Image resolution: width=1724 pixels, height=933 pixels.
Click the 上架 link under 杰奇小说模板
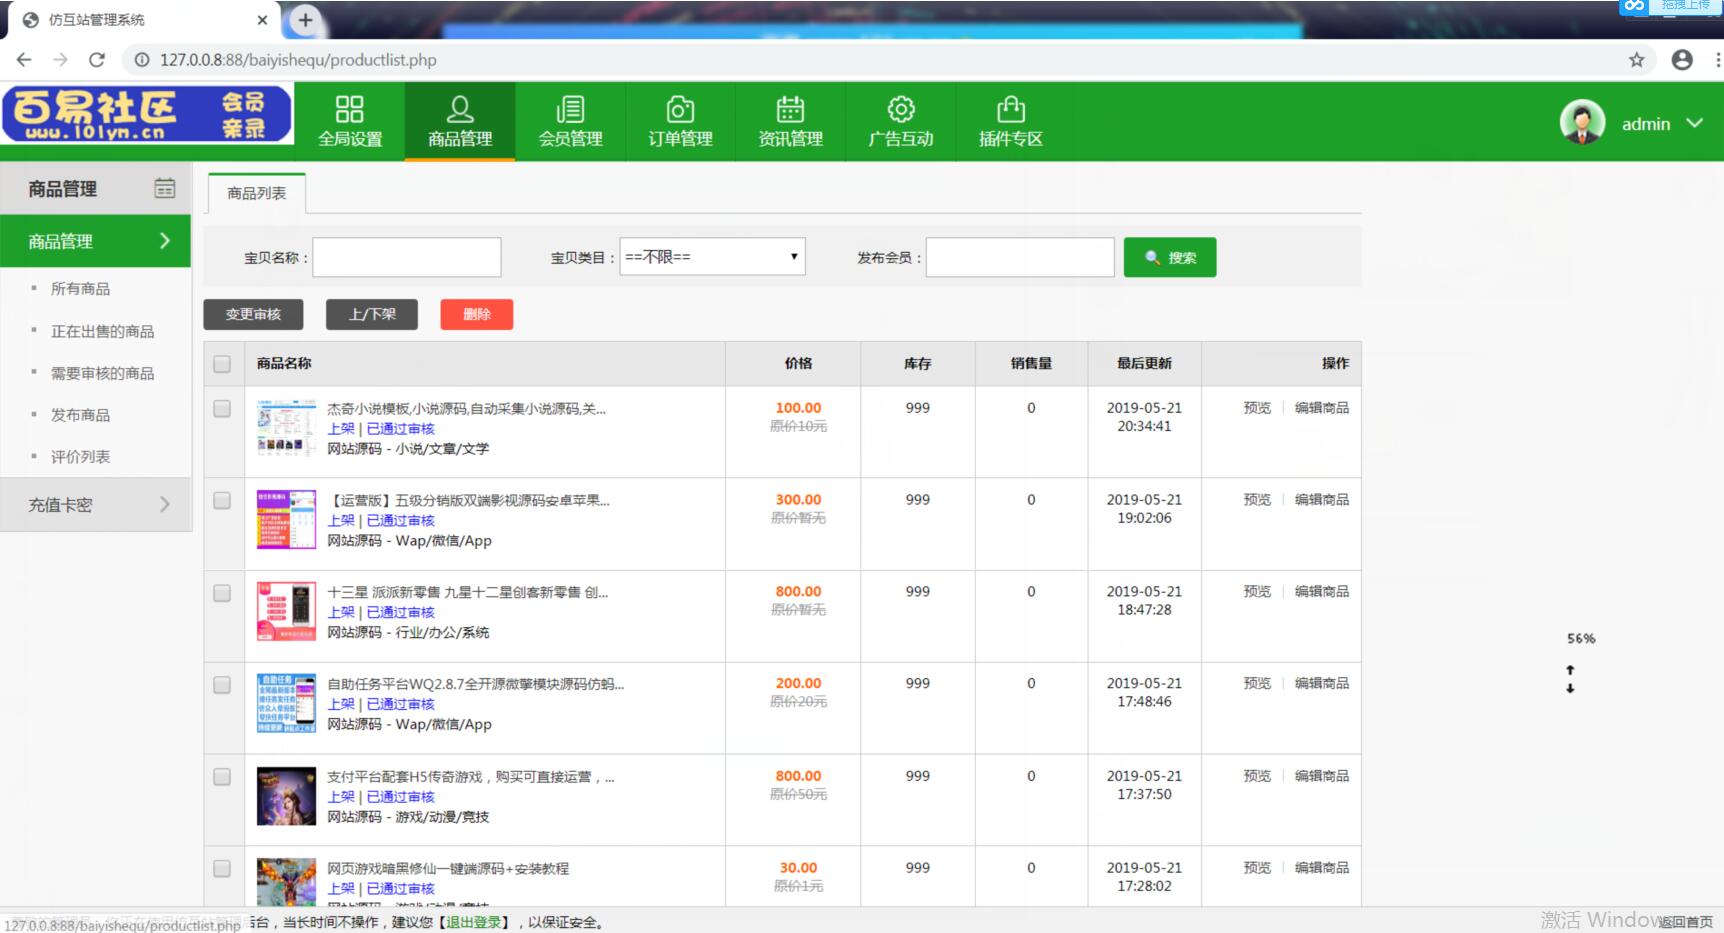[x=341, y=429]
